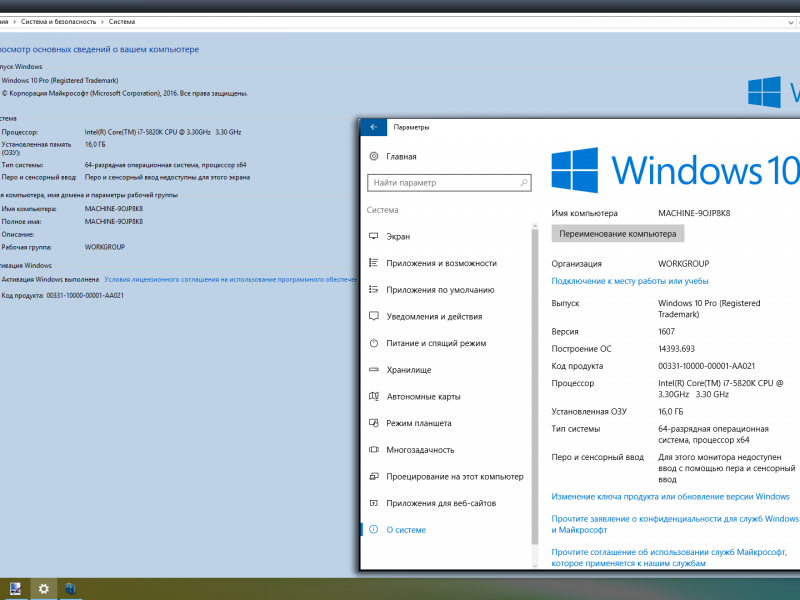Select Автономные карты in the sidebar
Image resolution: width=800 pixels, height=600 pixels.
tap(423, 396)
